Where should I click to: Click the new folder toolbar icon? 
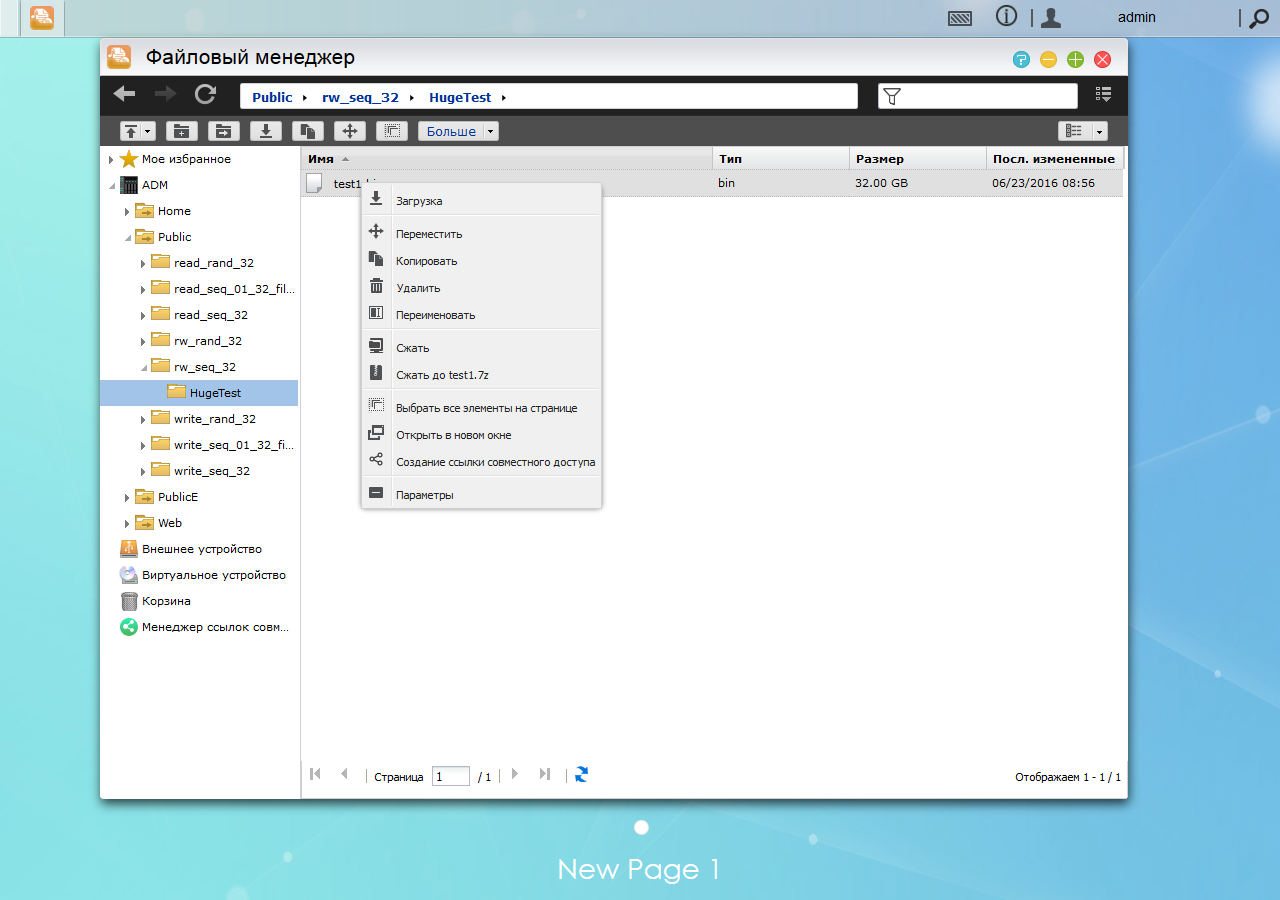pyautogui.click(x=181, y=131)
